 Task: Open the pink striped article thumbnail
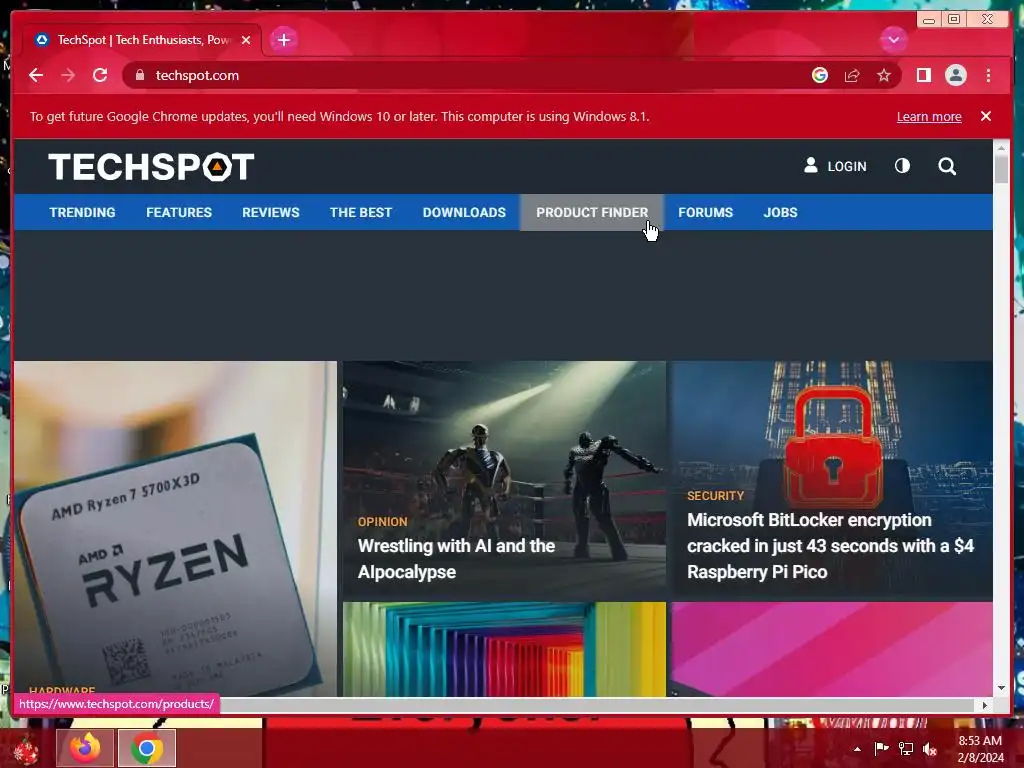pos(831,649)
